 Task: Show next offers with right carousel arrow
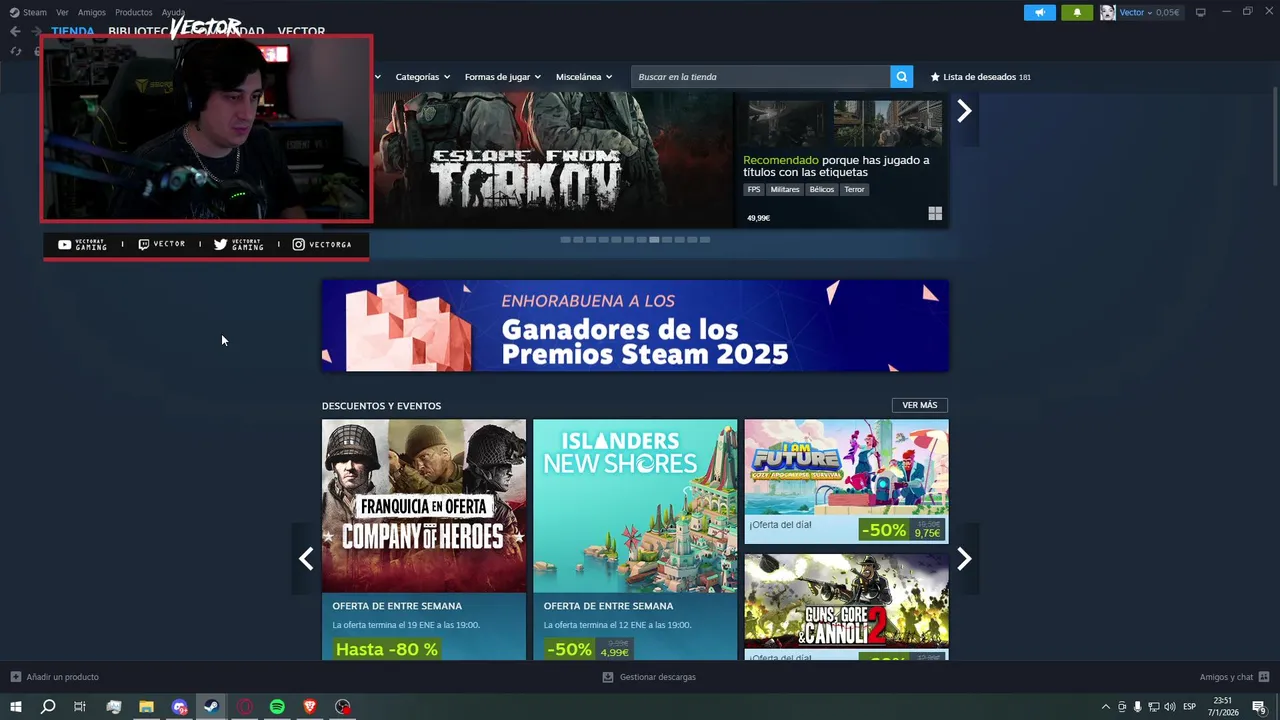pos(964,559)
